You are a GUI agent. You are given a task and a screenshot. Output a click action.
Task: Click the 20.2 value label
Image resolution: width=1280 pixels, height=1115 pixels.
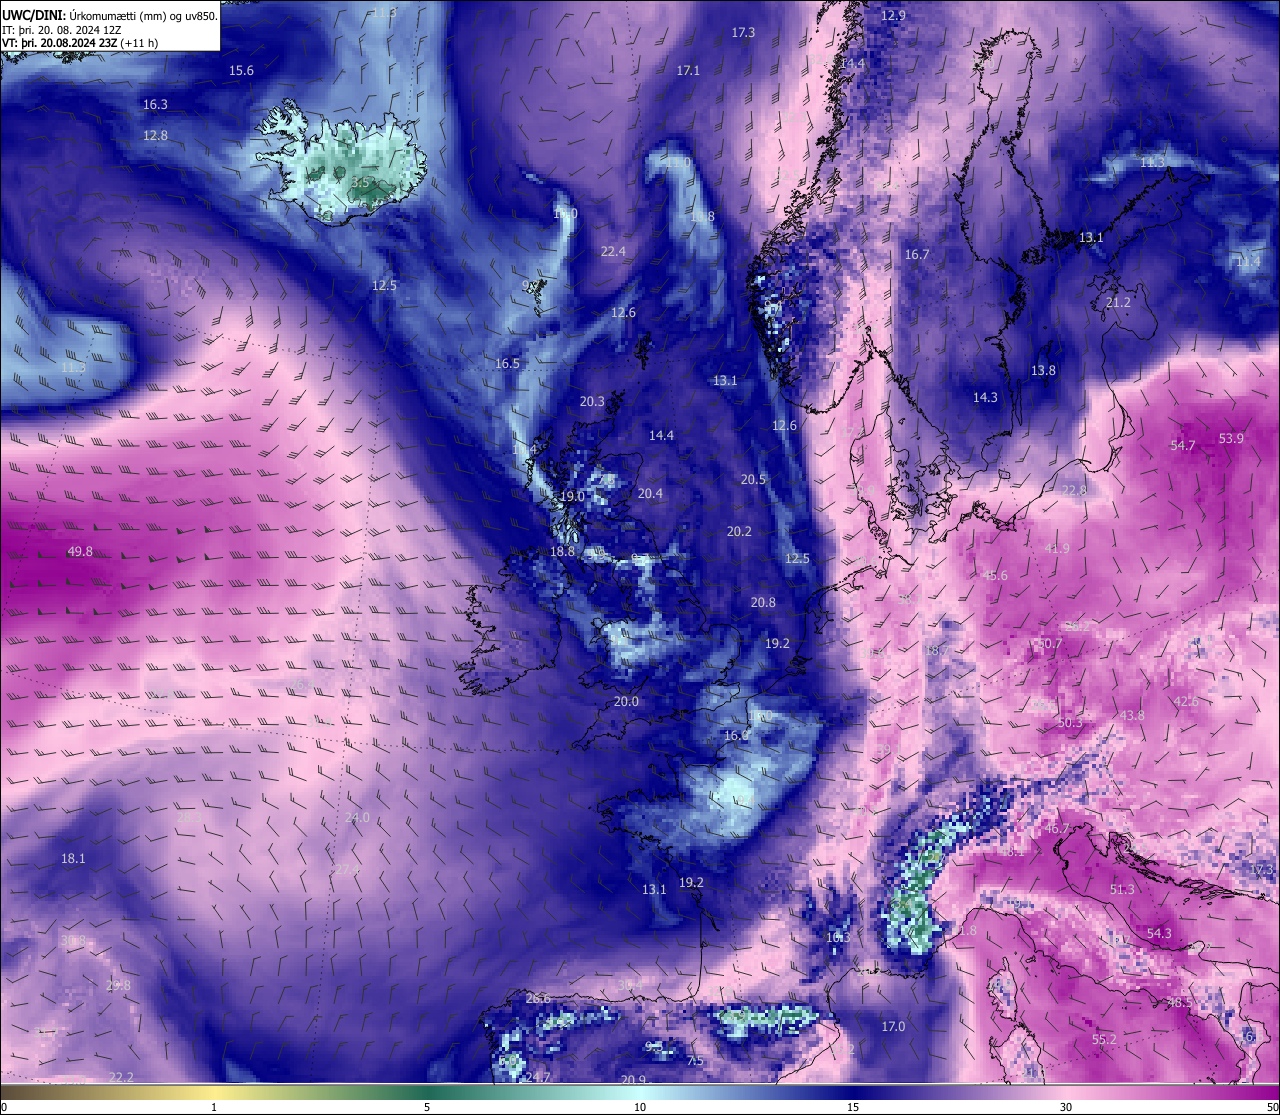[x=739, y=531]
